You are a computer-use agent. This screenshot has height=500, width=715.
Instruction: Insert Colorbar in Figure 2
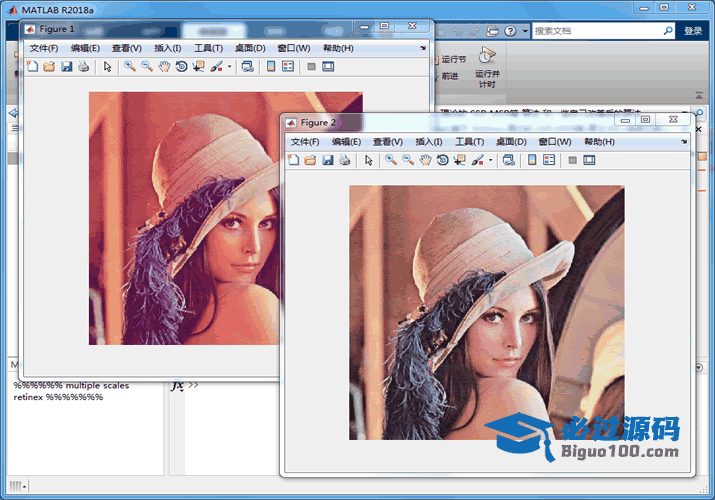(x=532, y=160)
